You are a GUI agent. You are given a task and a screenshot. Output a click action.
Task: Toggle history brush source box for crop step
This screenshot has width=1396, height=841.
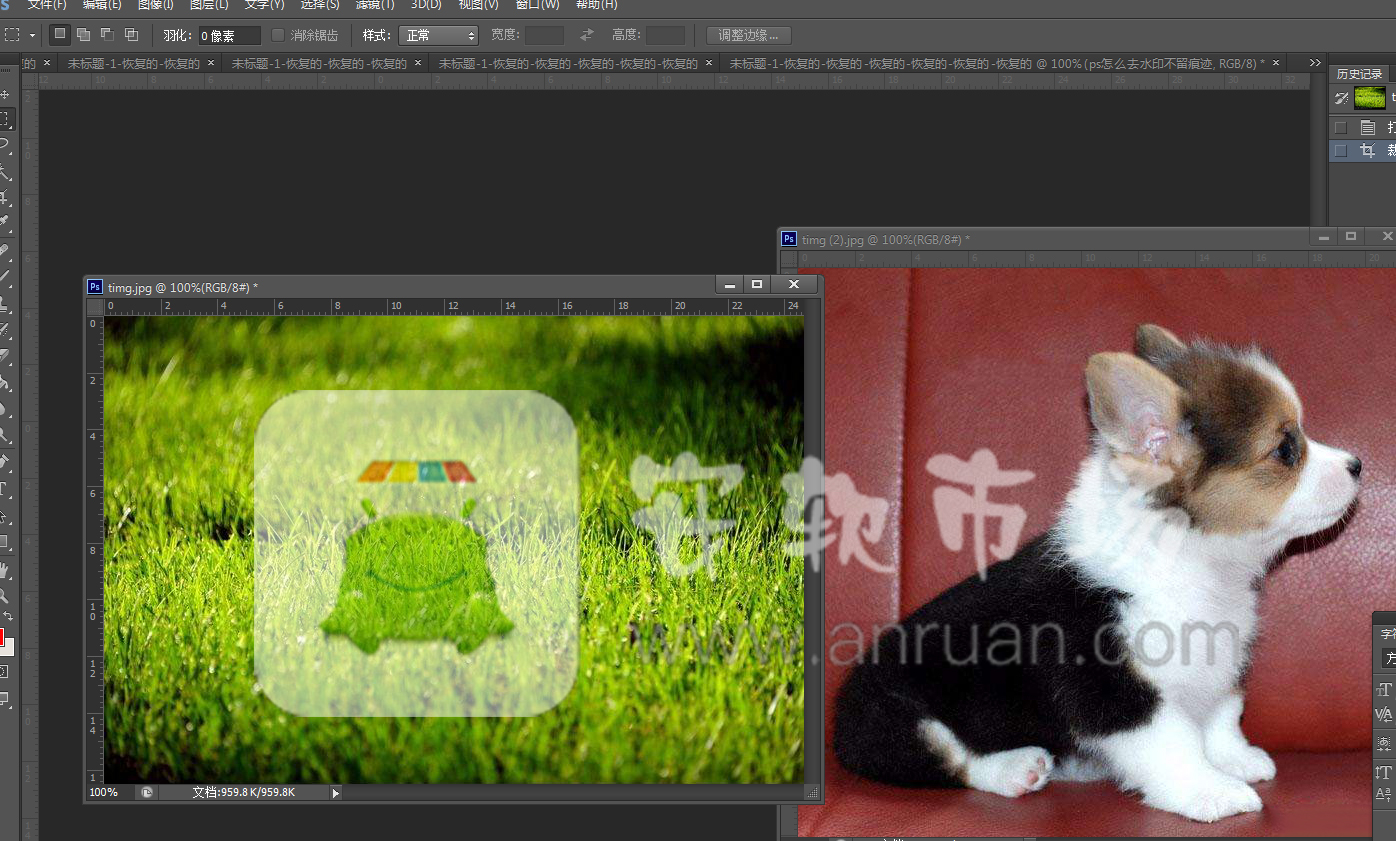1341,151
